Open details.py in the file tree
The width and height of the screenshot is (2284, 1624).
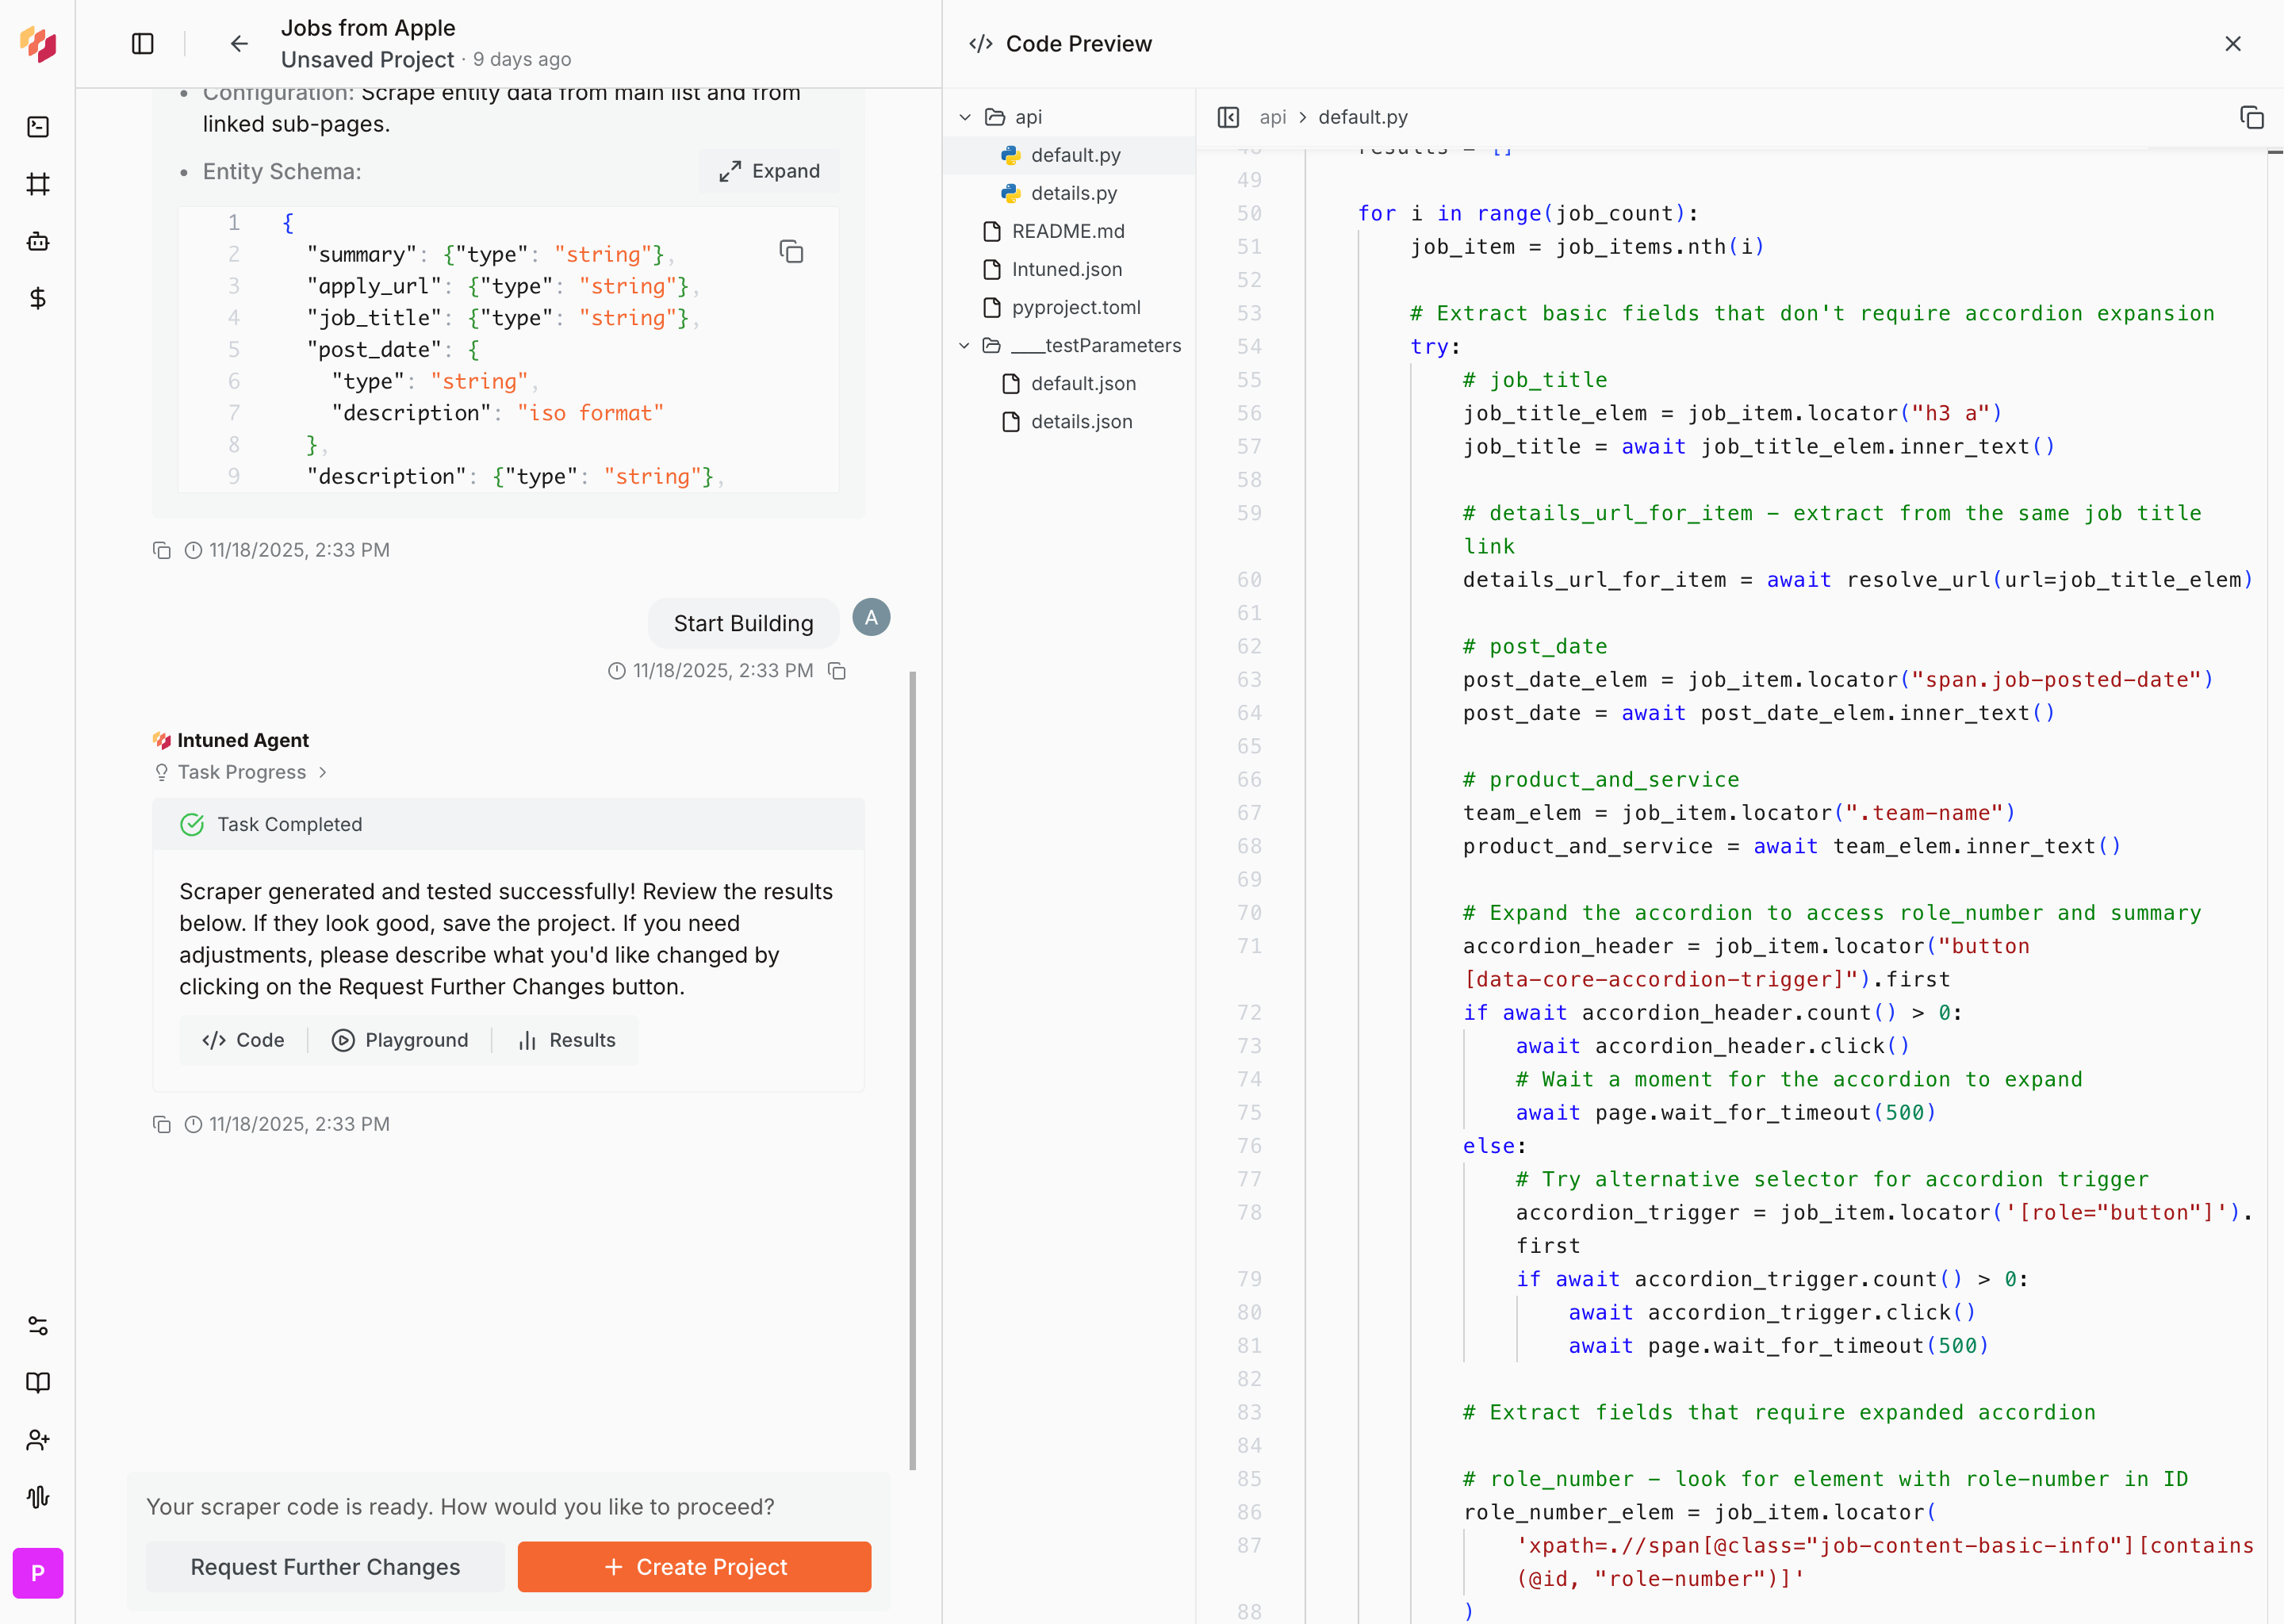point(1073,193)
